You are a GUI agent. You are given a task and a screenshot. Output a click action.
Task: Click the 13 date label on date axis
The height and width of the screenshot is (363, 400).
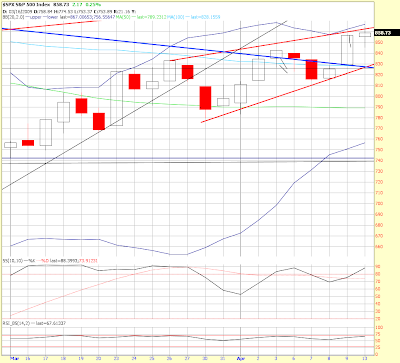tap(365, 359)
